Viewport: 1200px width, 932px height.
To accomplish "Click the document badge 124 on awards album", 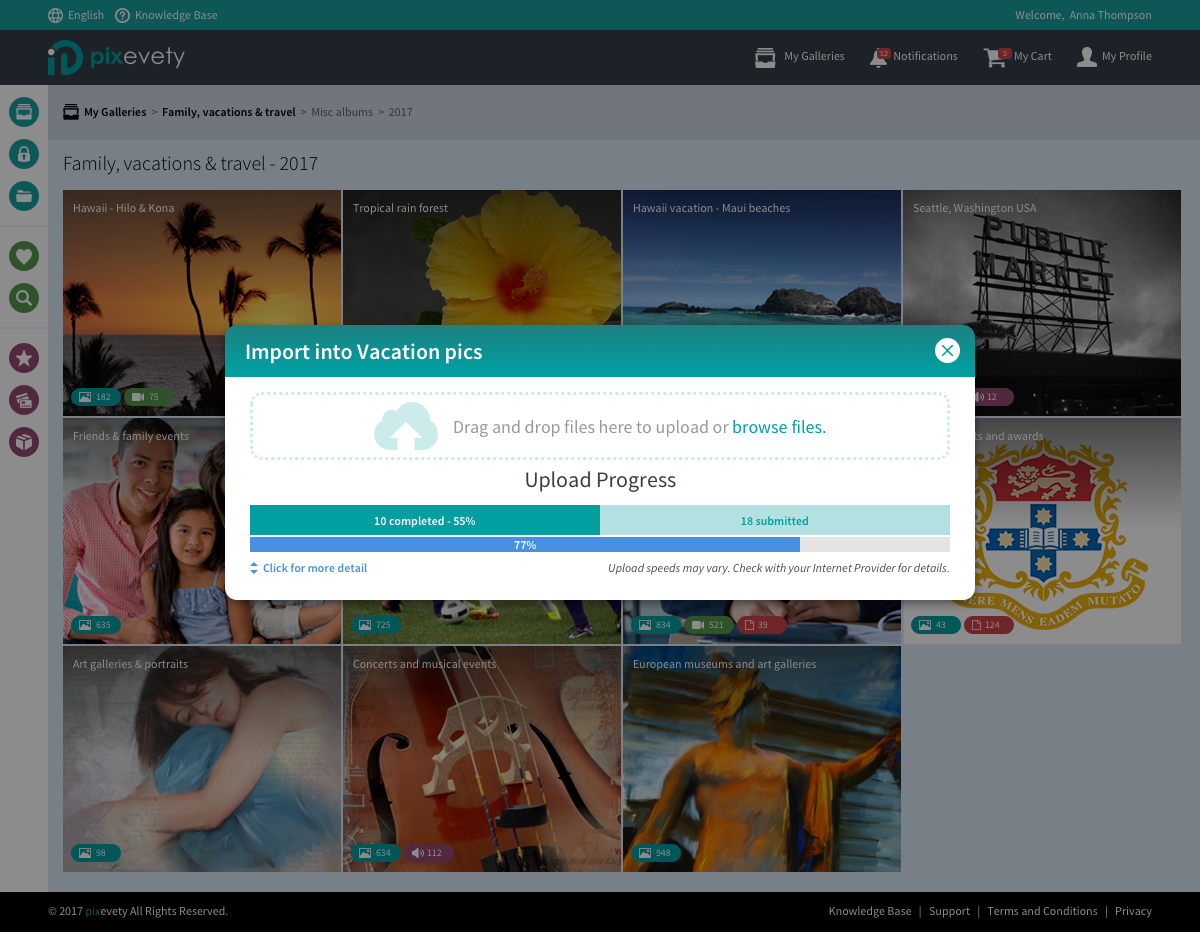I will point(989,625).
